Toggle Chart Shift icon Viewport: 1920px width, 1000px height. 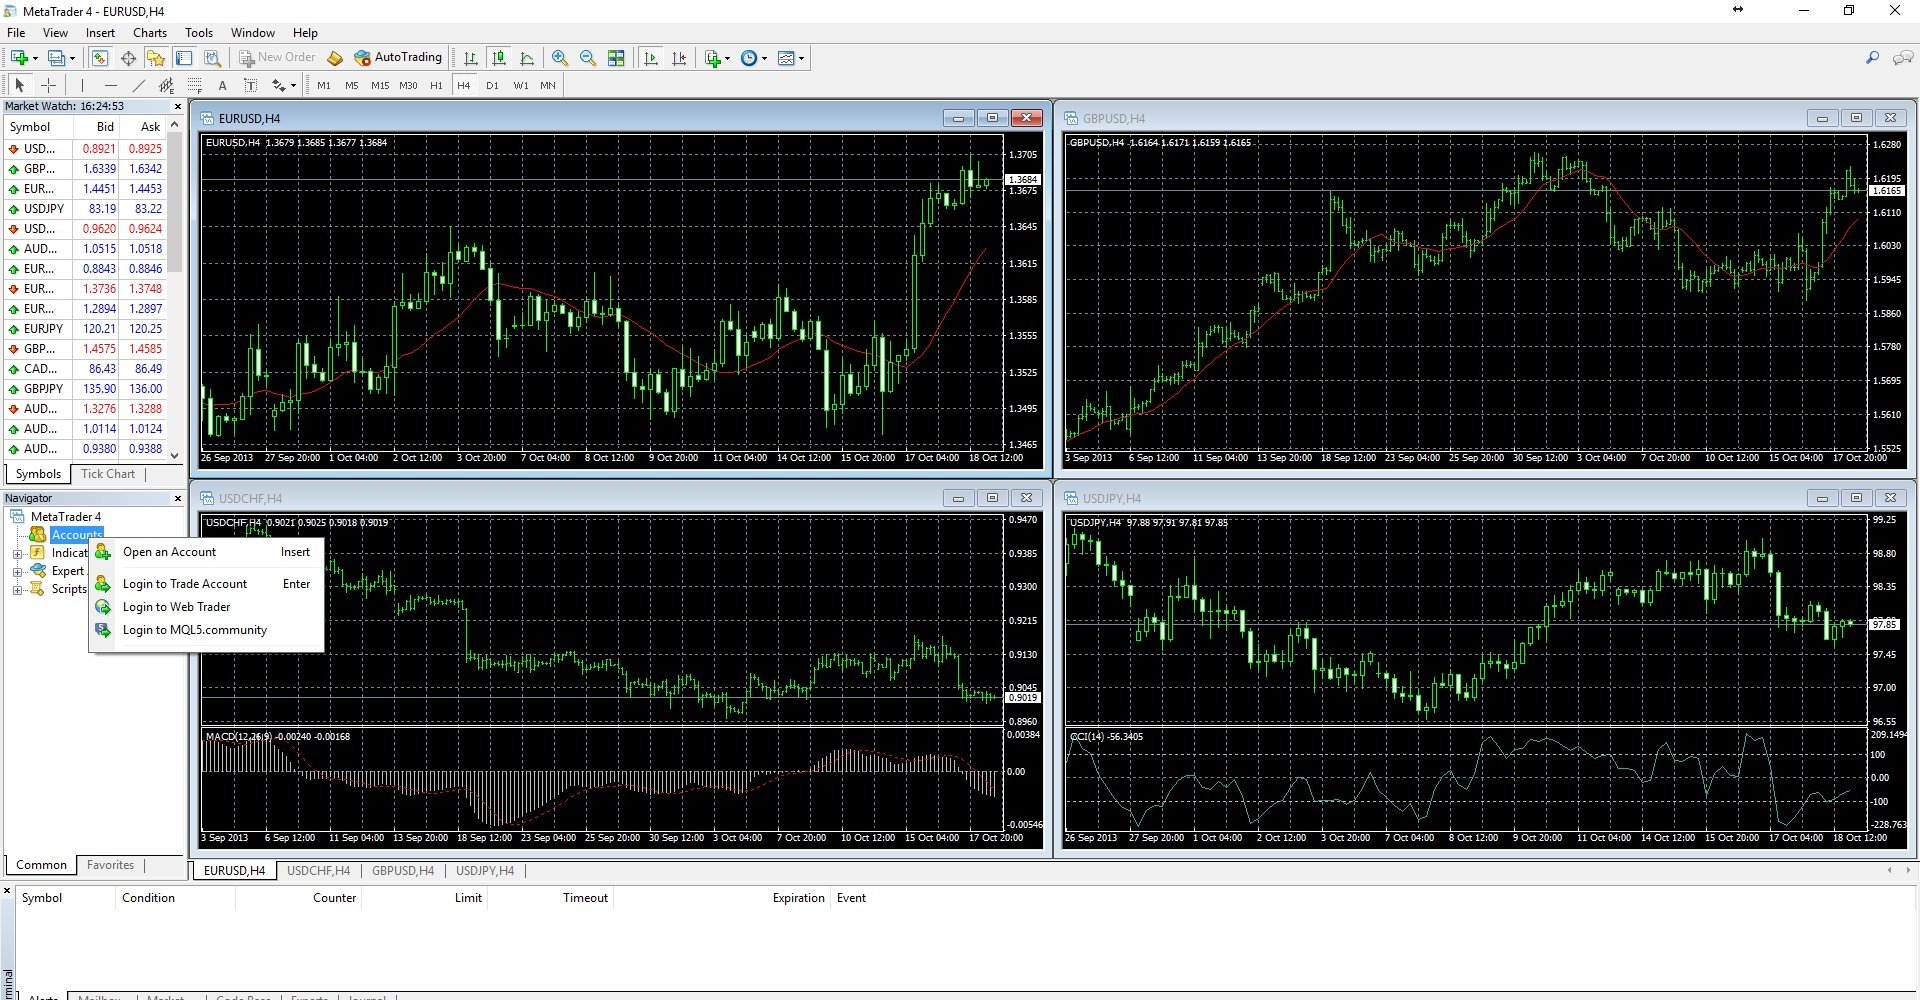pos(679,58)
